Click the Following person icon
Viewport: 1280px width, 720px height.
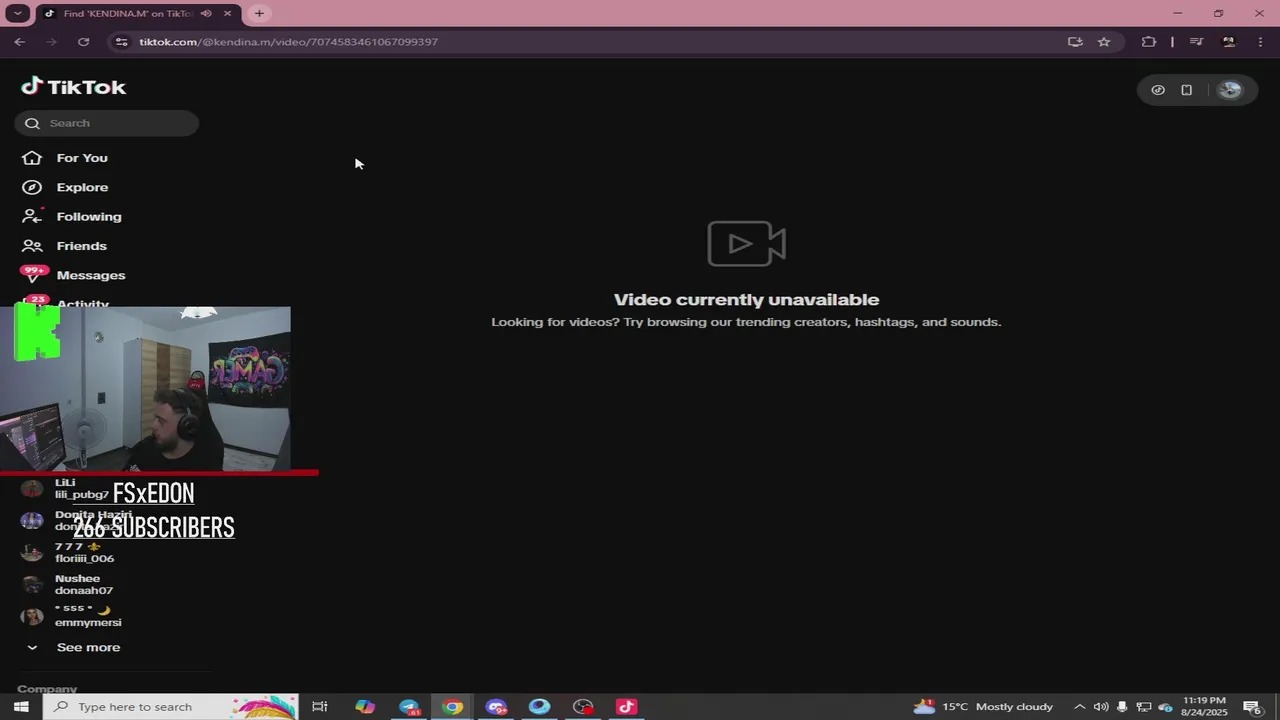[32, 216]
